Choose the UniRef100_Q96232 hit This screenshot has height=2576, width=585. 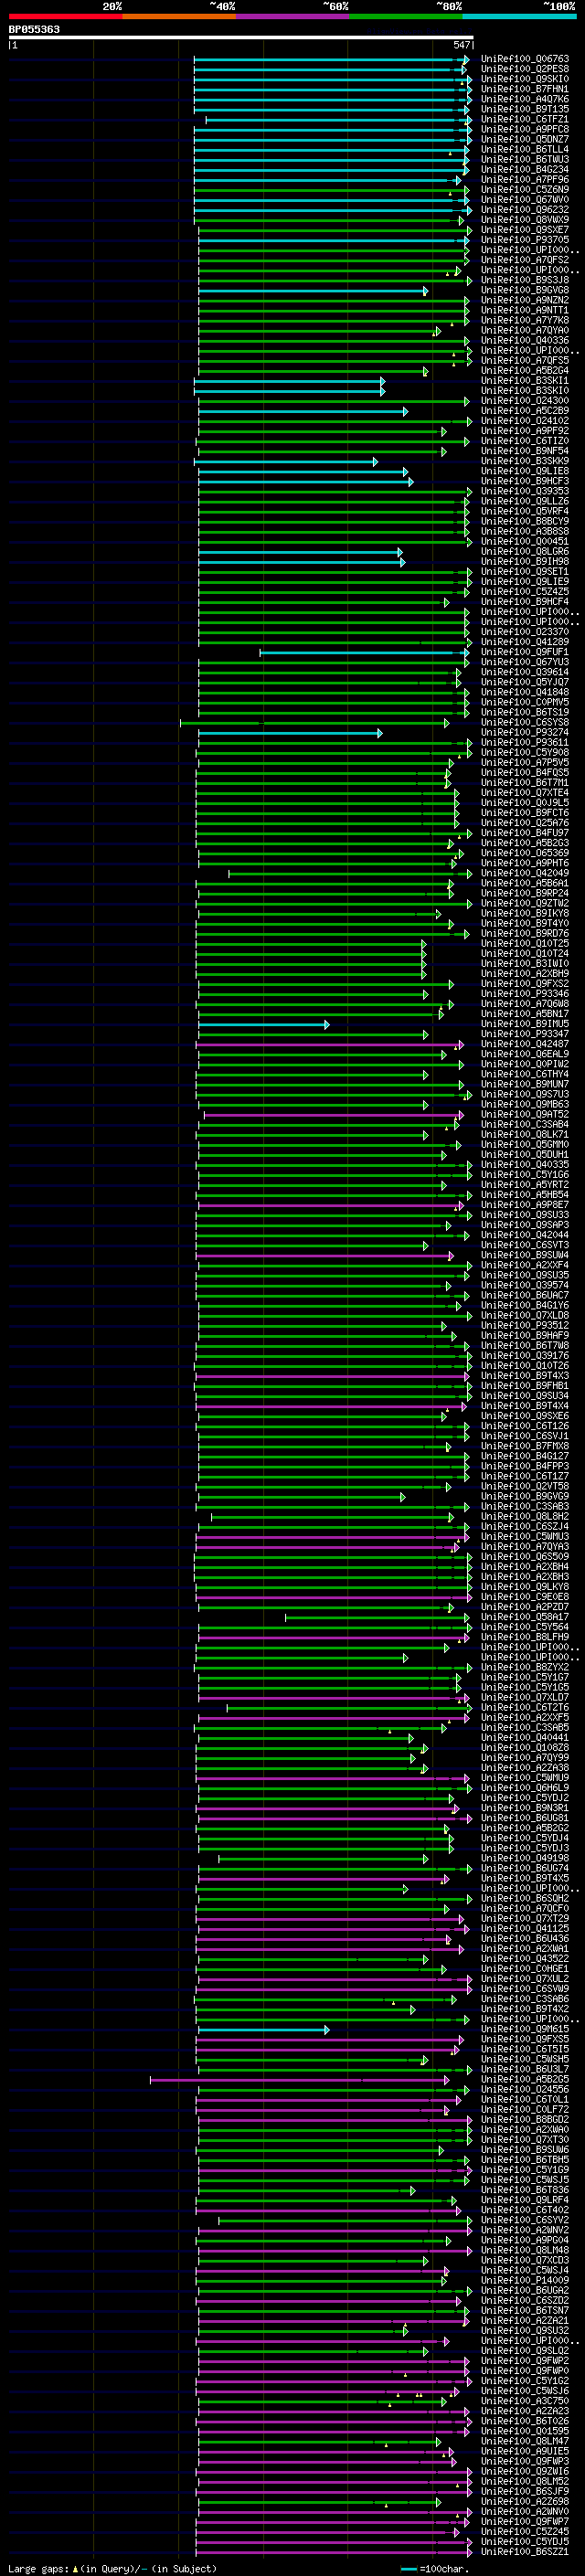click(525, 210)
